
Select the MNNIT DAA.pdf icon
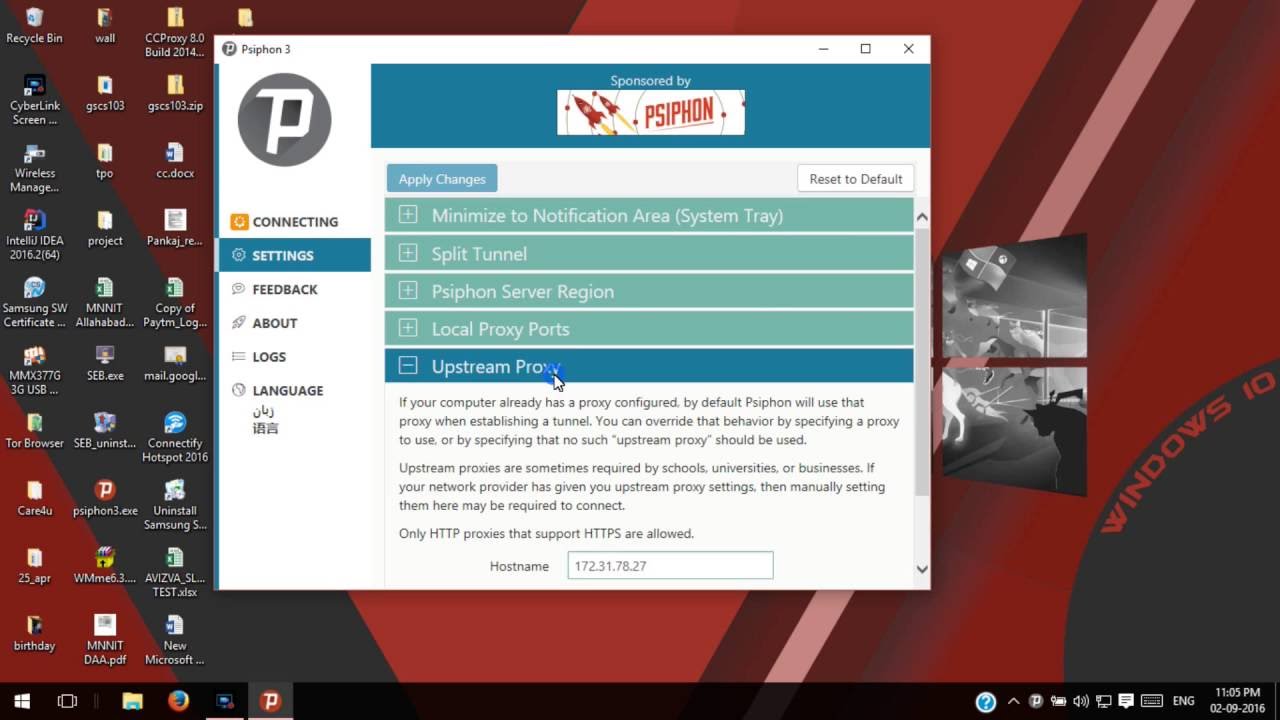[x=105, y=639]
